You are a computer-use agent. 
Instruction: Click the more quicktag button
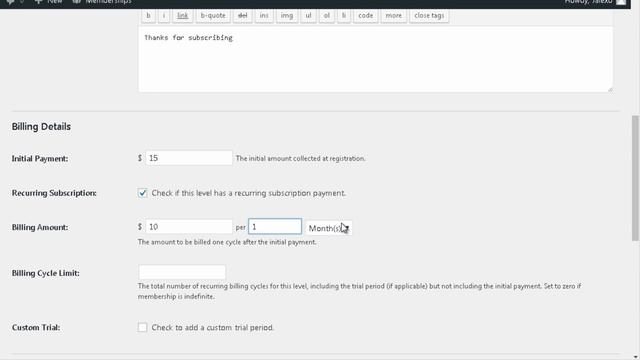[x=393, y=16]
